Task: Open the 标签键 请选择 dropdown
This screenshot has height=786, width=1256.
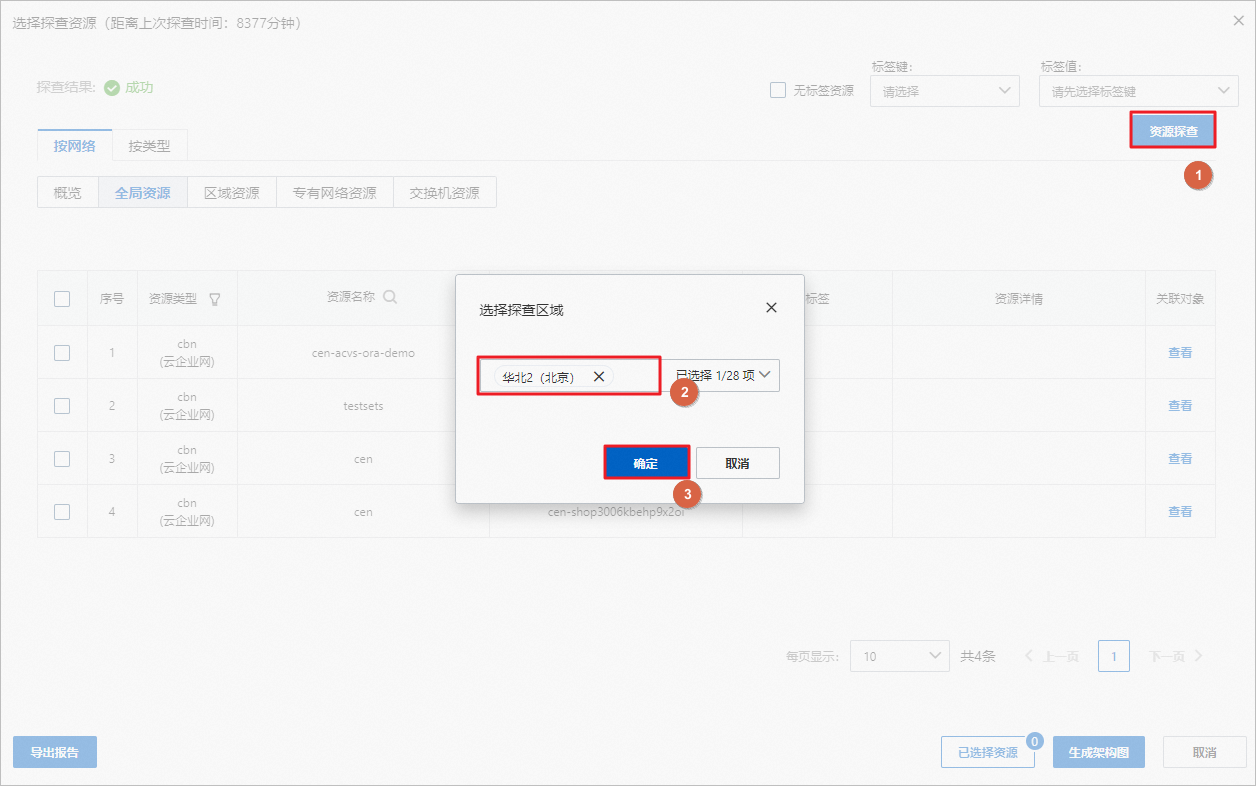Action: 945,91
